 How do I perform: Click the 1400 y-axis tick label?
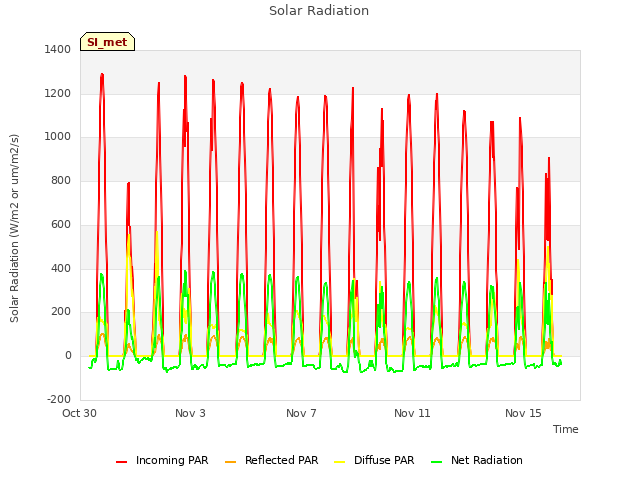[58, 49]
